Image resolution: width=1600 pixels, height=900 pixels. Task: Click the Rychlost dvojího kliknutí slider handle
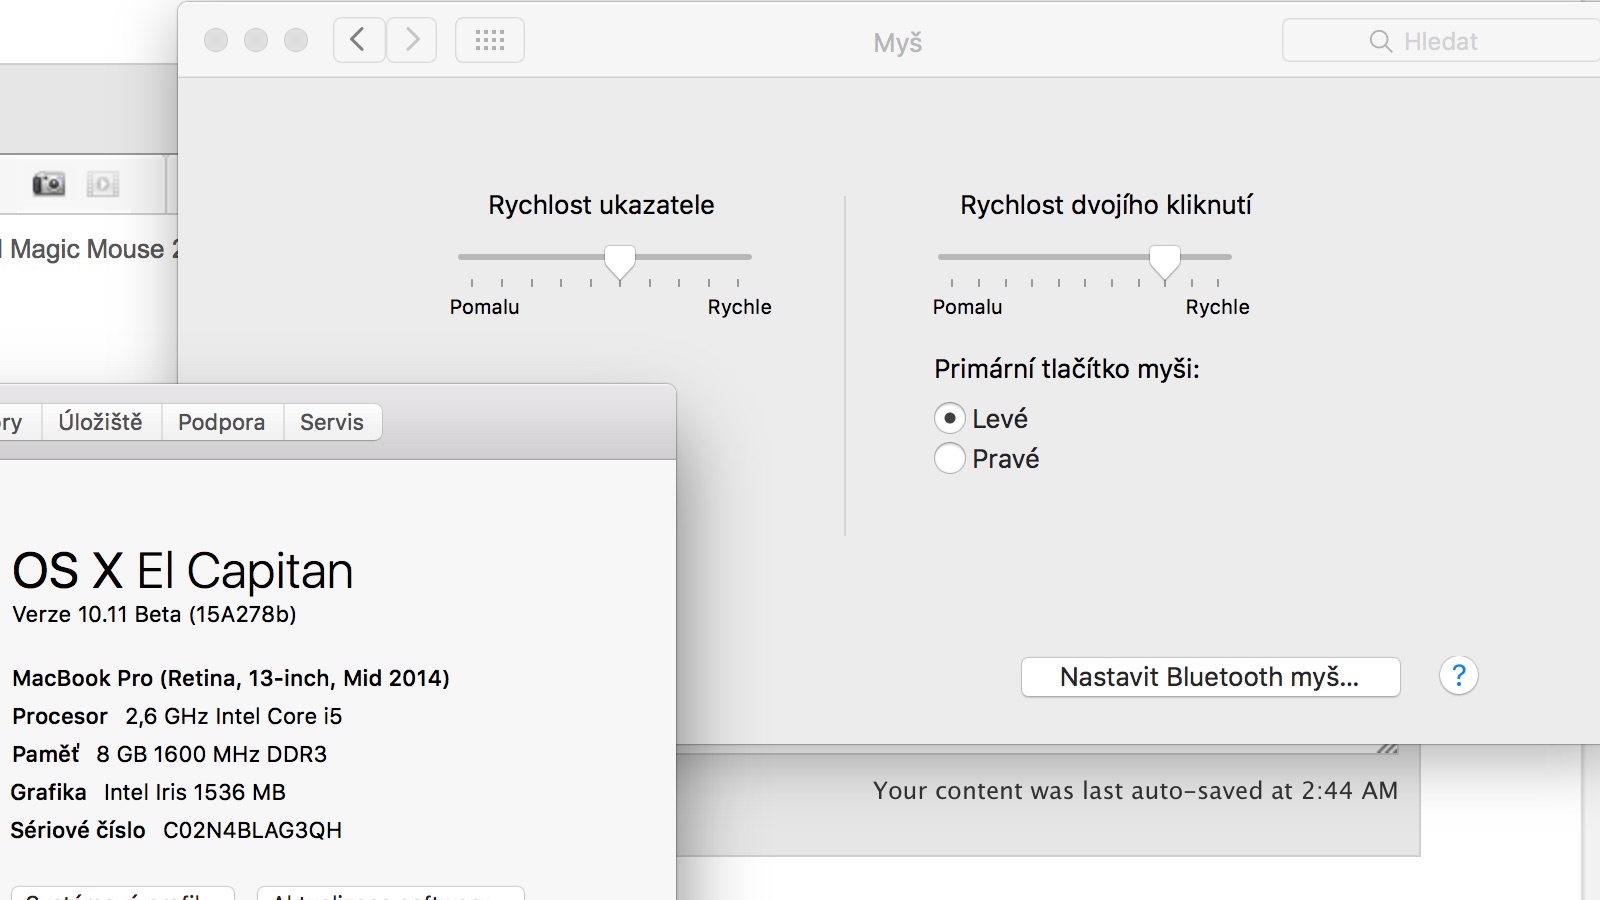point(1164,260)
